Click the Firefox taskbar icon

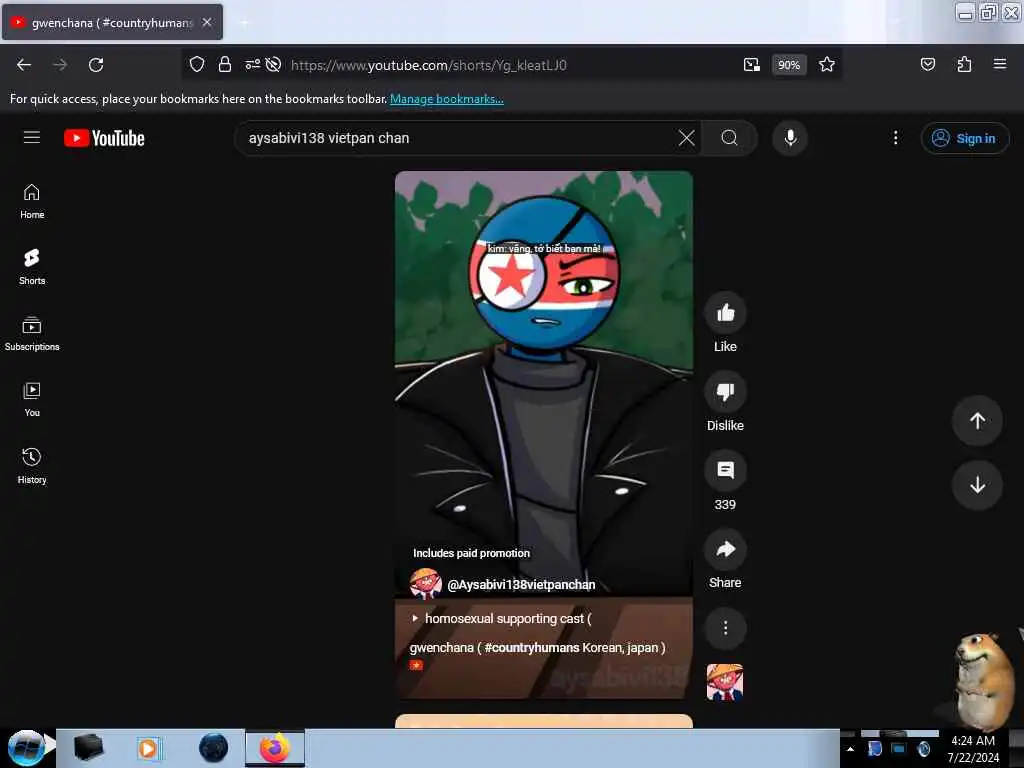[274, 748]
